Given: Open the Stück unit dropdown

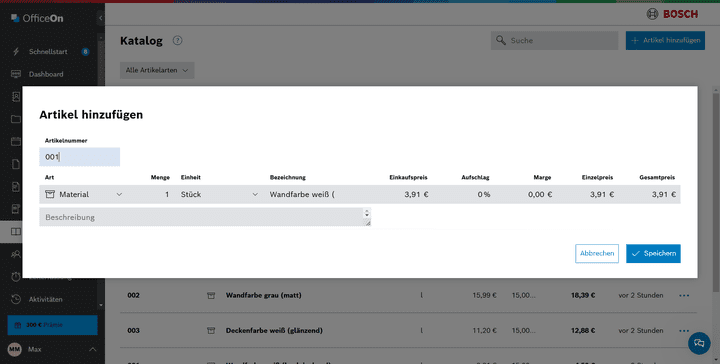Looking at the screenshot, I should (x=219, y=195).
